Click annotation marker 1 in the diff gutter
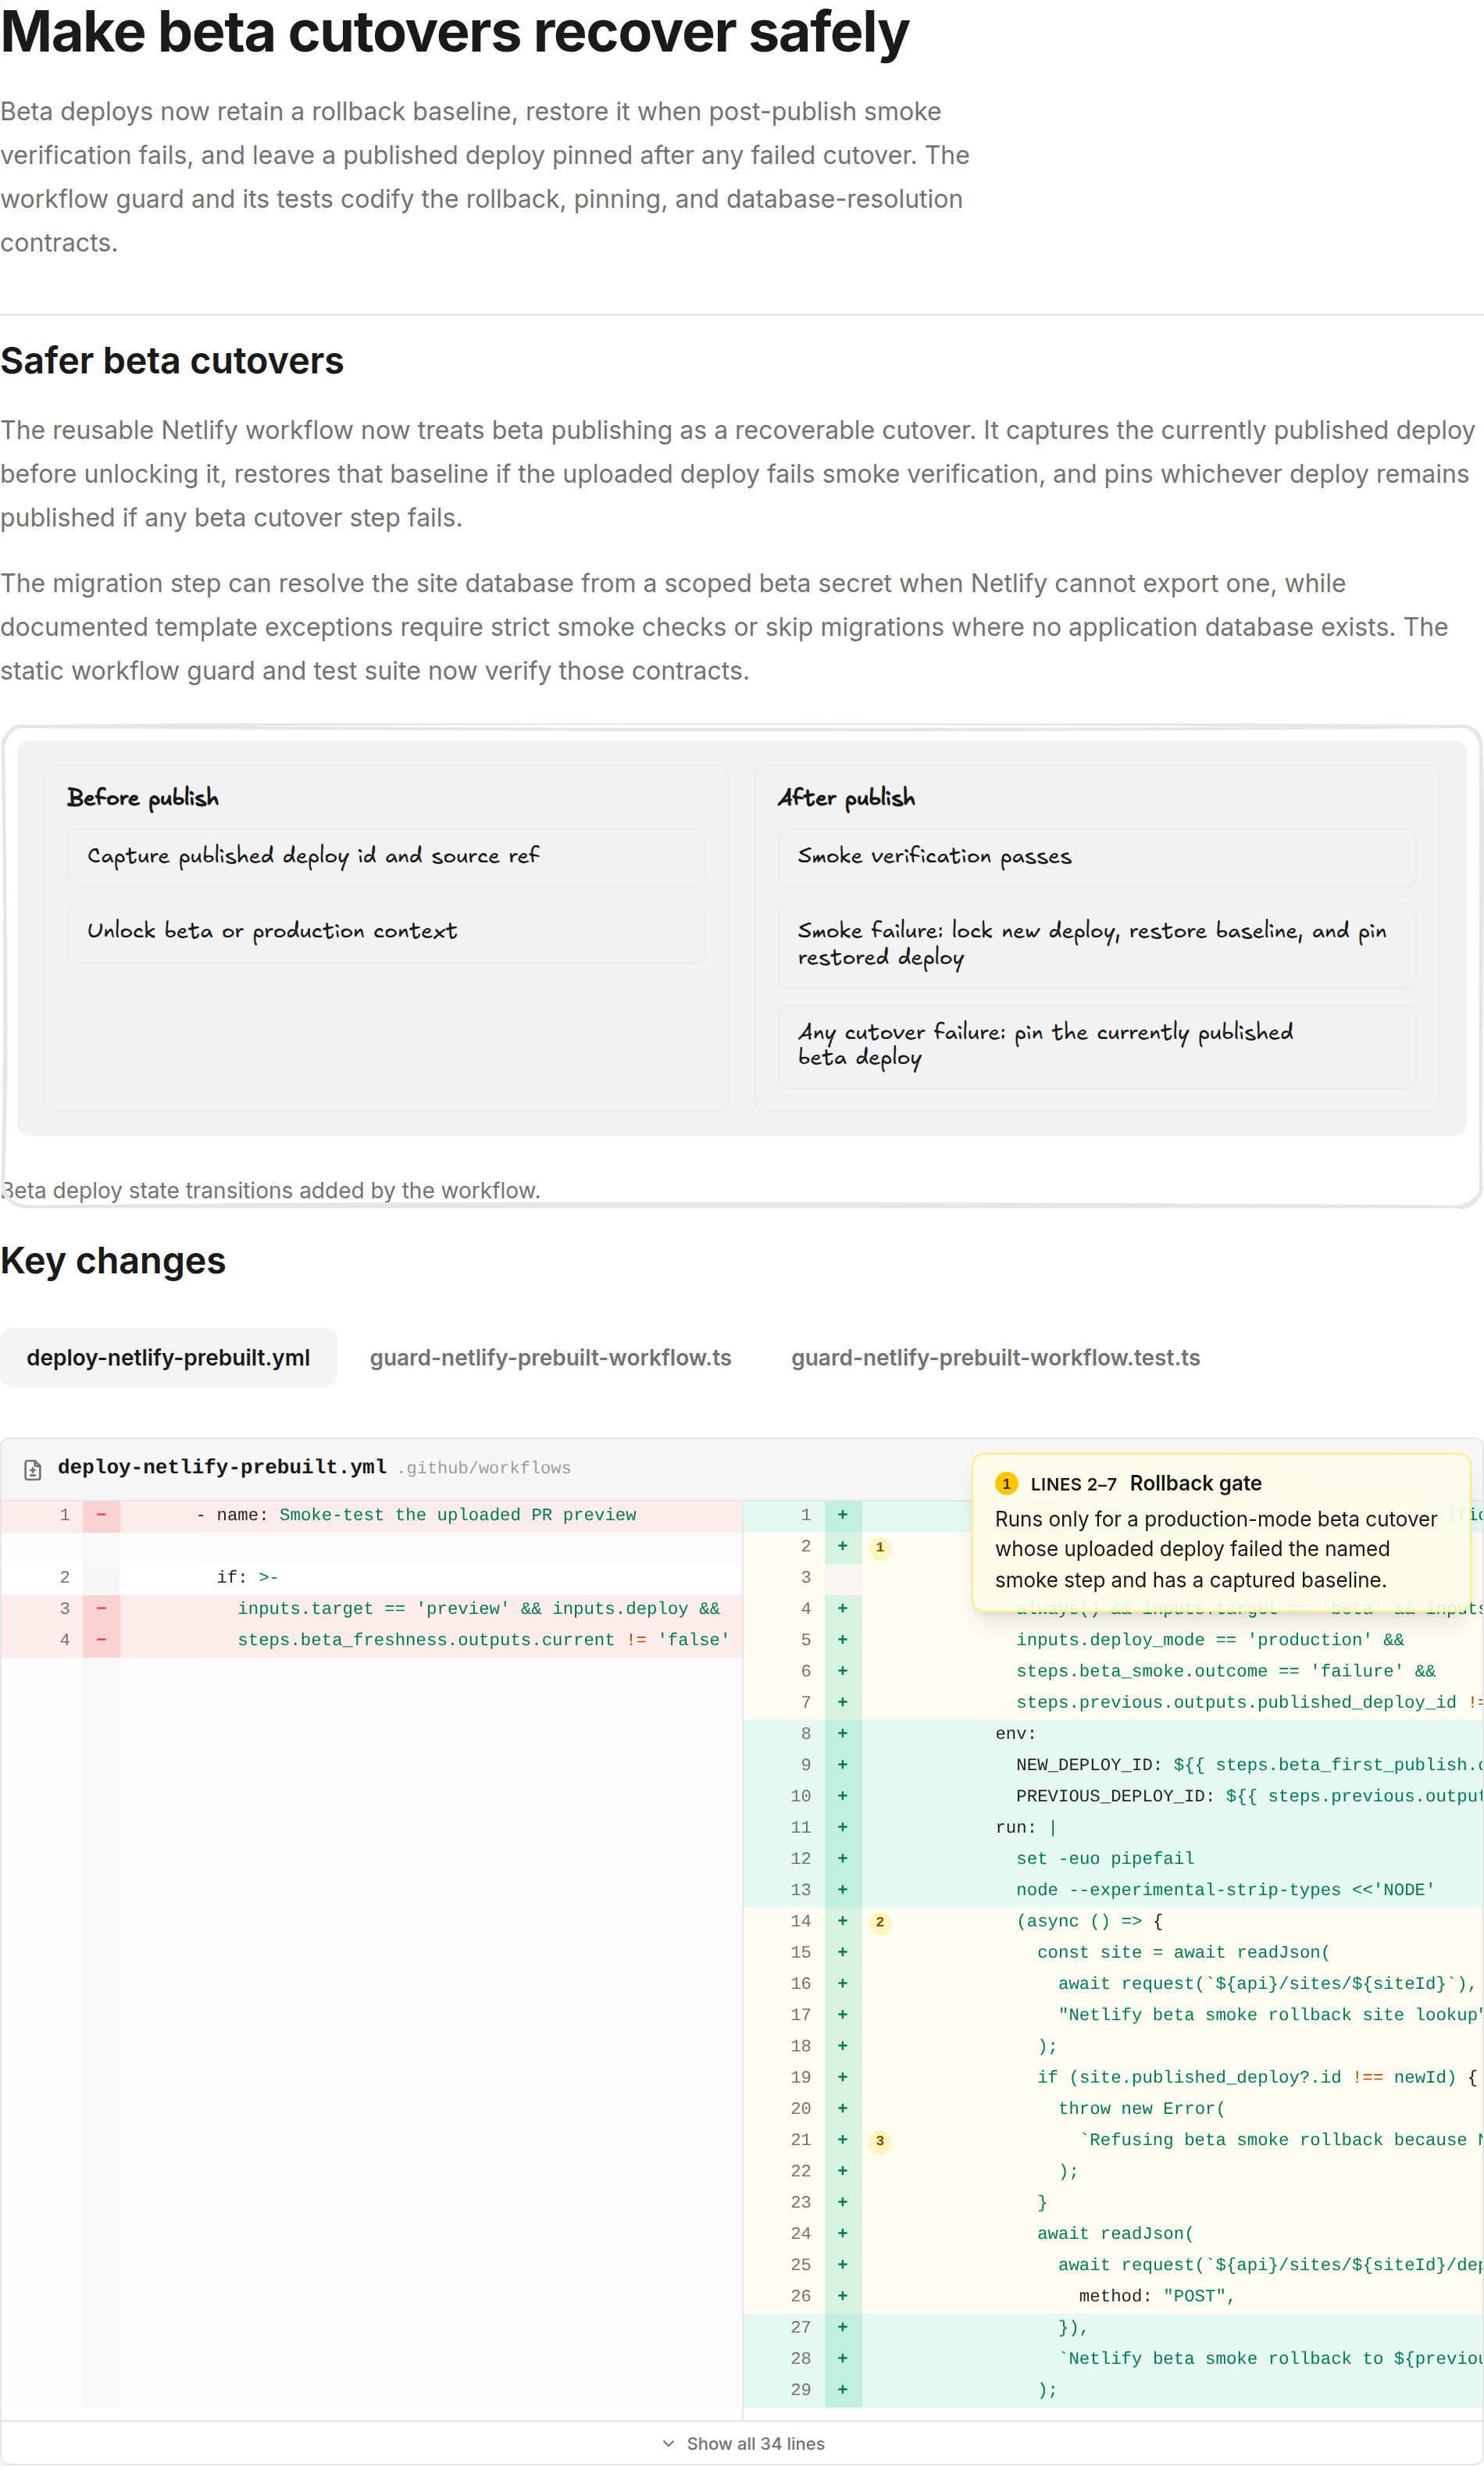This screenshot has width=1484, height=2467. pyautogui.click(x=880, y=1547)
